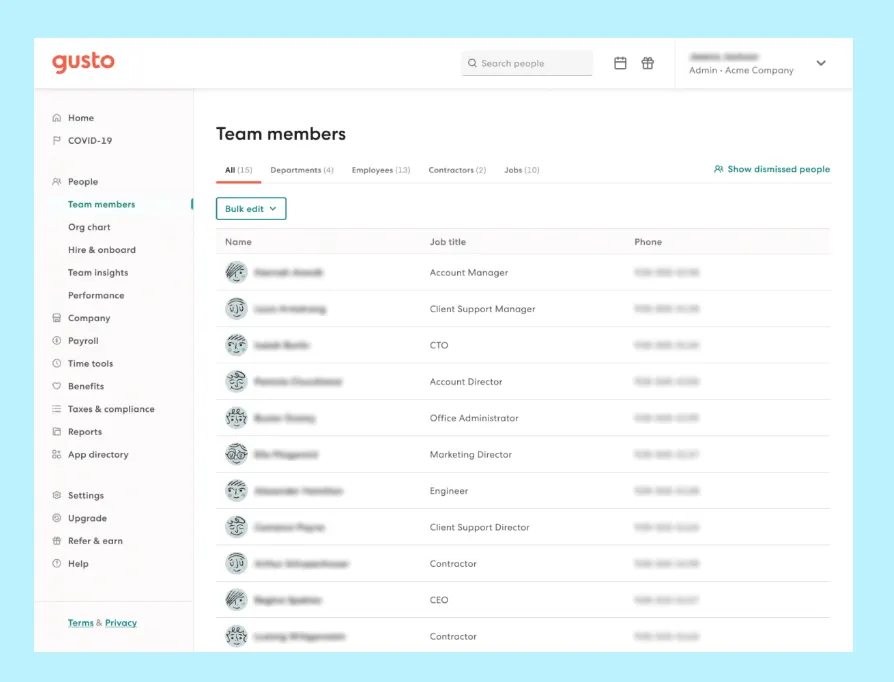Expand the account menu chevron for Acme Company
Image resolution: width=894 pixels, height=682 pixels.
821,62
